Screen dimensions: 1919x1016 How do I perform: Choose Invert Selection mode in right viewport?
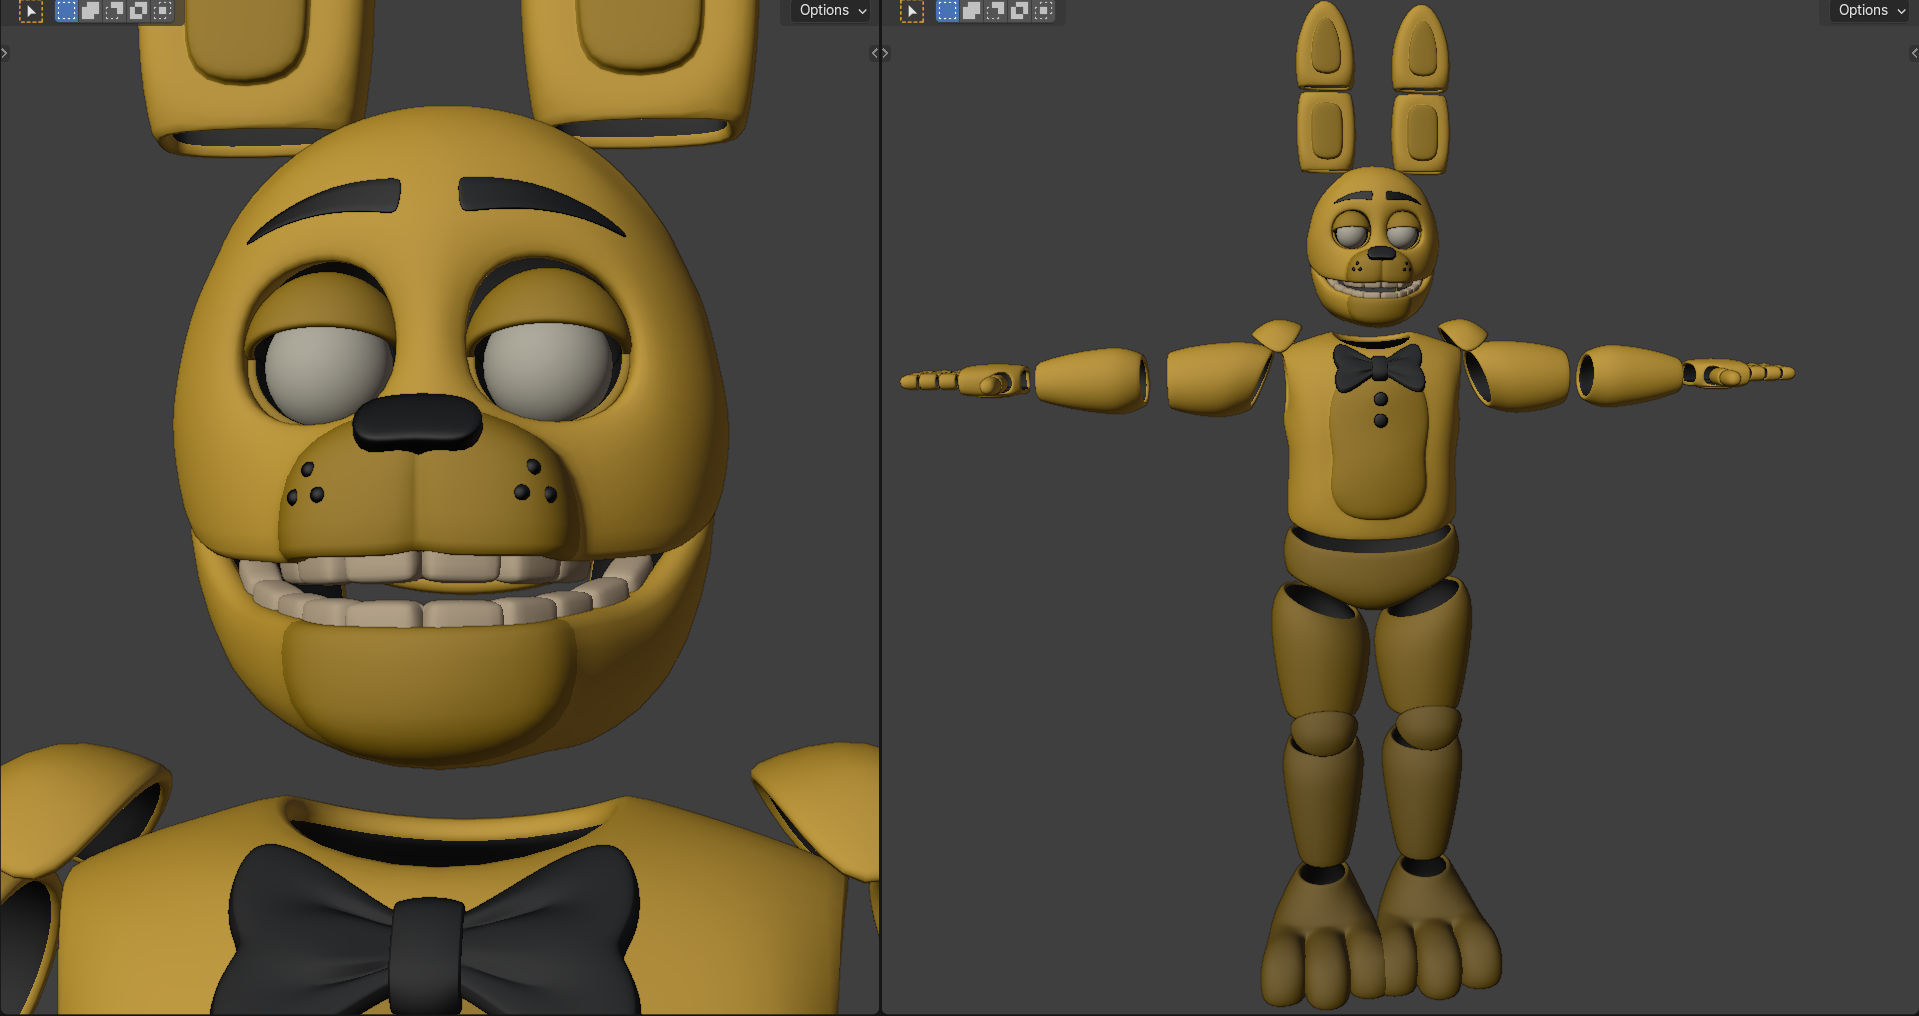1019,10
